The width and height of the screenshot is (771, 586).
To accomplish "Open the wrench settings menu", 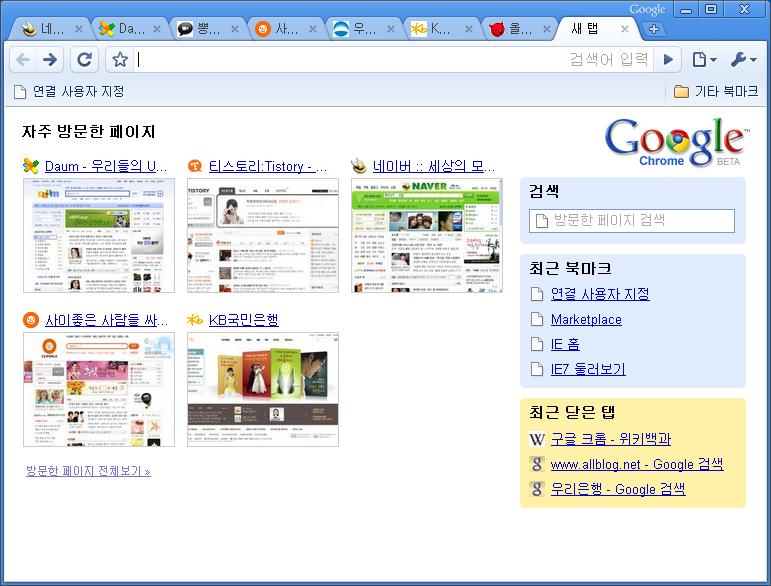I will tap(743, 60).
